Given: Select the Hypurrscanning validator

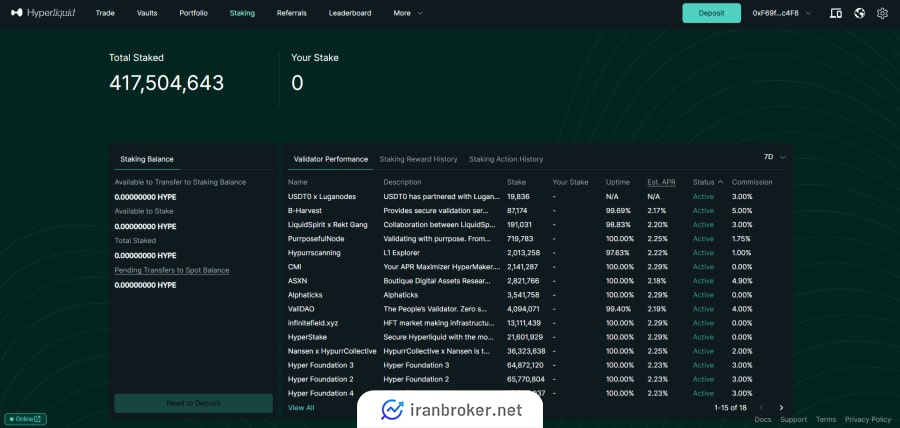Looking at the screenshot, I should 314,253.
